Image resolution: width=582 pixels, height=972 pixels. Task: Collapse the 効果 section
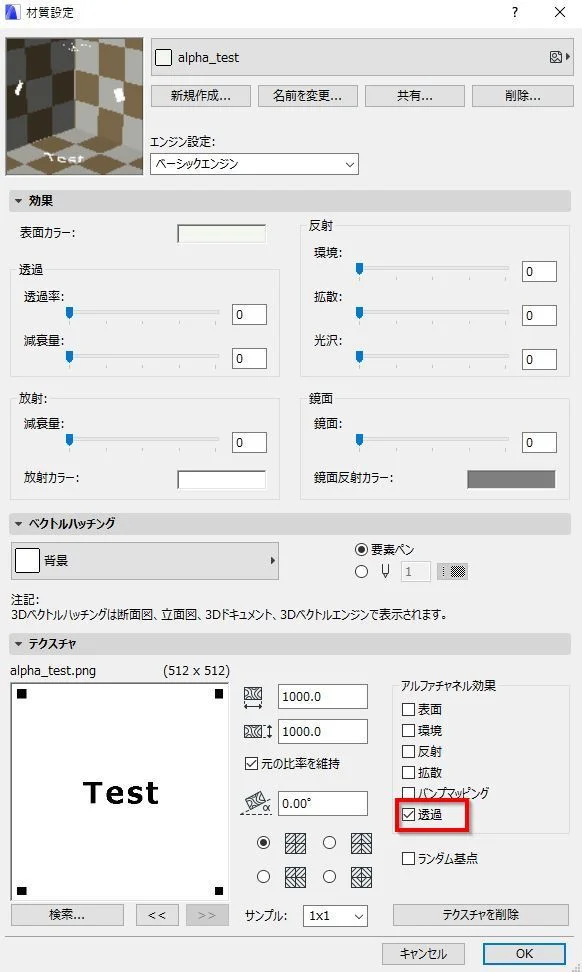tap(19, 201)
